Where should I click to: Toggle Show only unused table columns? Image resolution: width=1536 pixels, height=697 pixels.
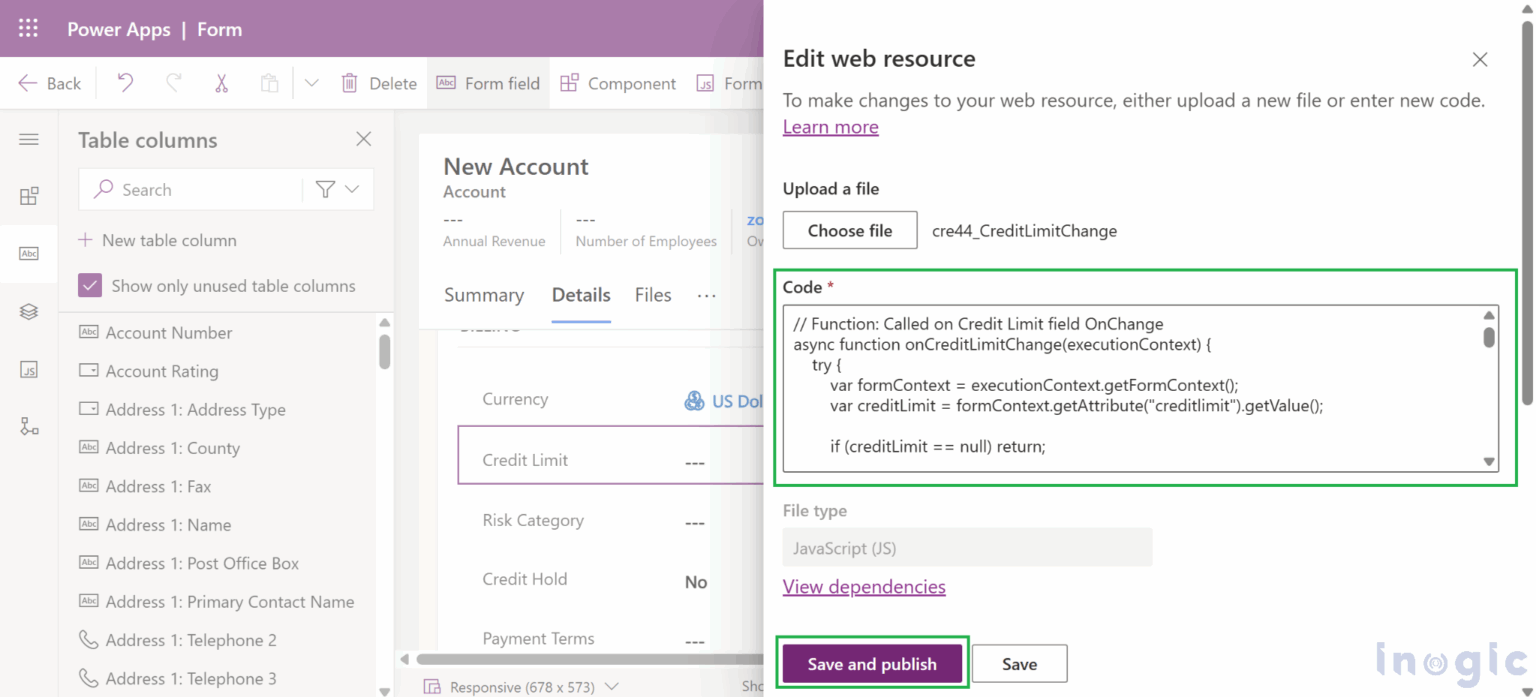(90, 285)
